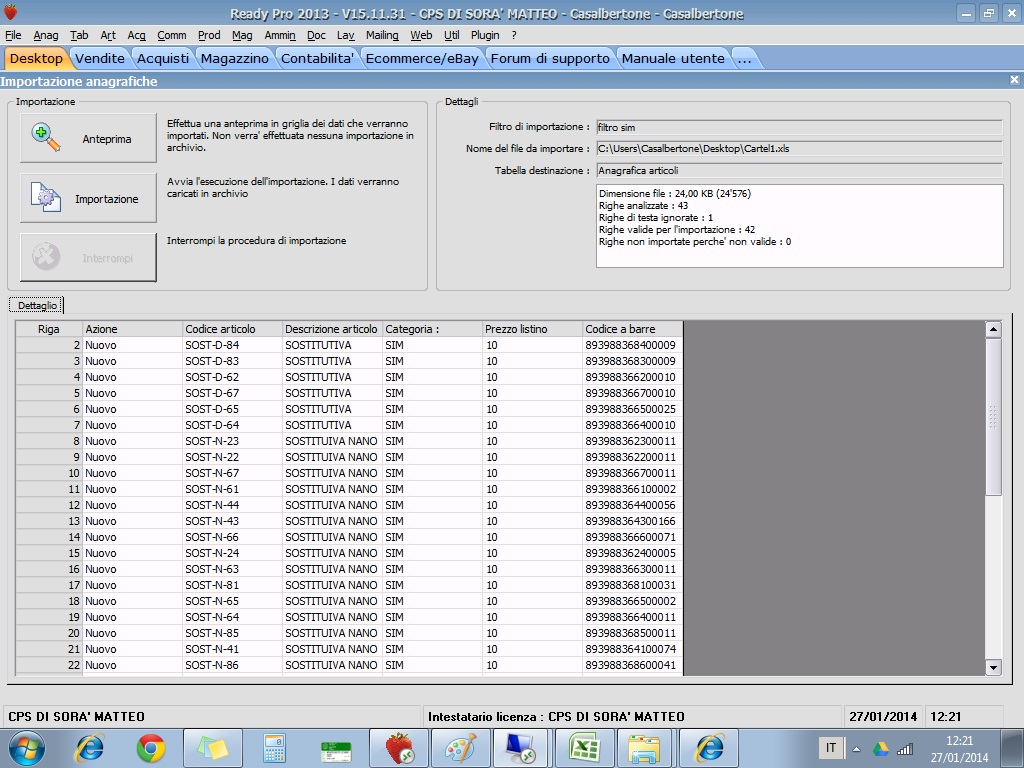Viewport: 1024px width, 768px height.
Task: Open the File menu
Action: pyautogui.click(x=13, y=35)
